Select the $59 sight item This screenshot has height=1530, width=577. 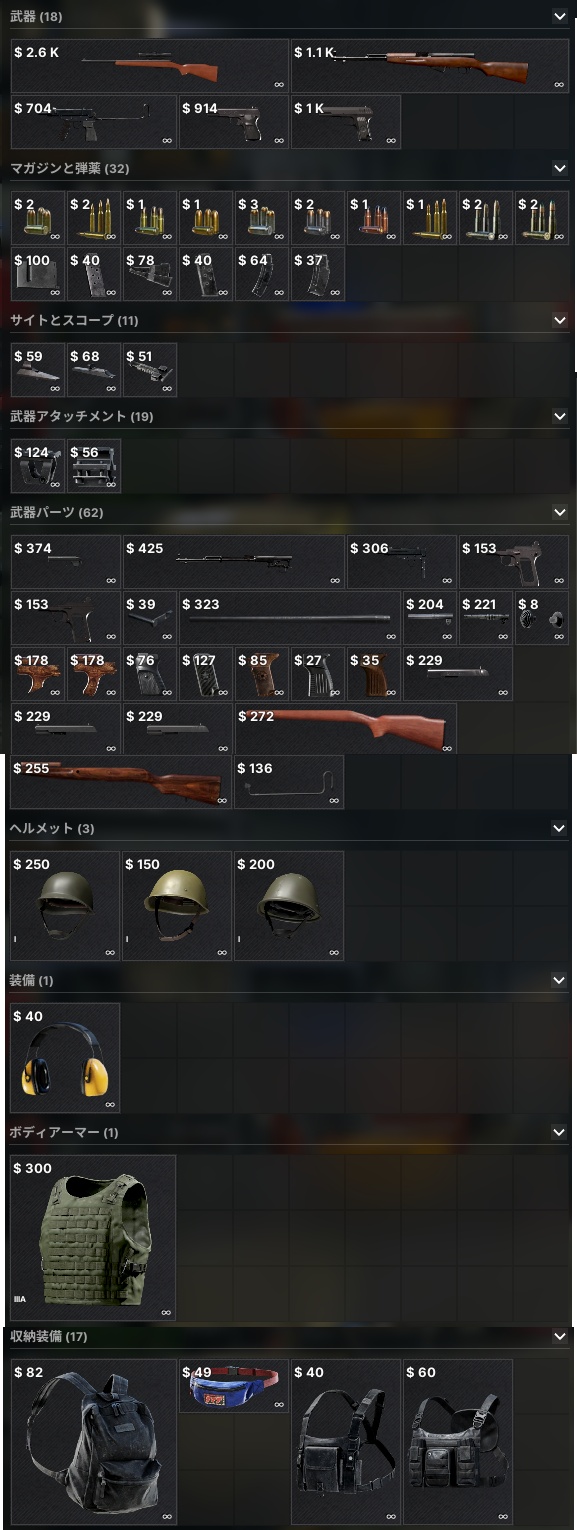[x=37, y=370]
